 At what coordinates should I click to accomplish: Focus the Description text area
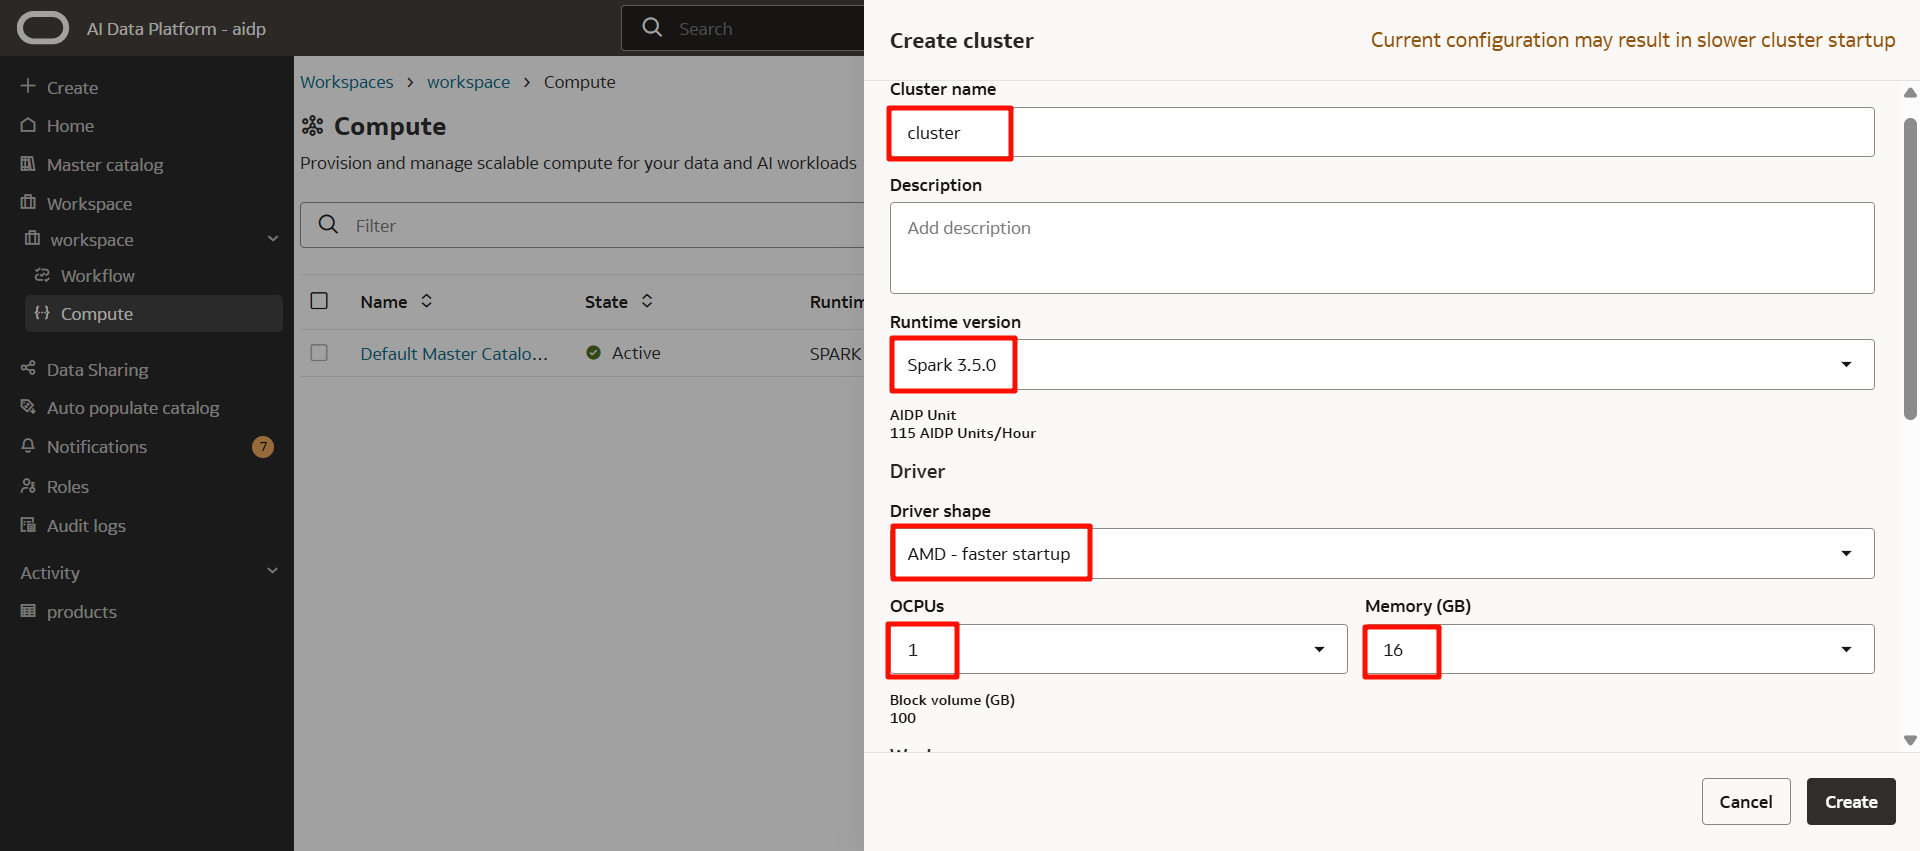1382,248
